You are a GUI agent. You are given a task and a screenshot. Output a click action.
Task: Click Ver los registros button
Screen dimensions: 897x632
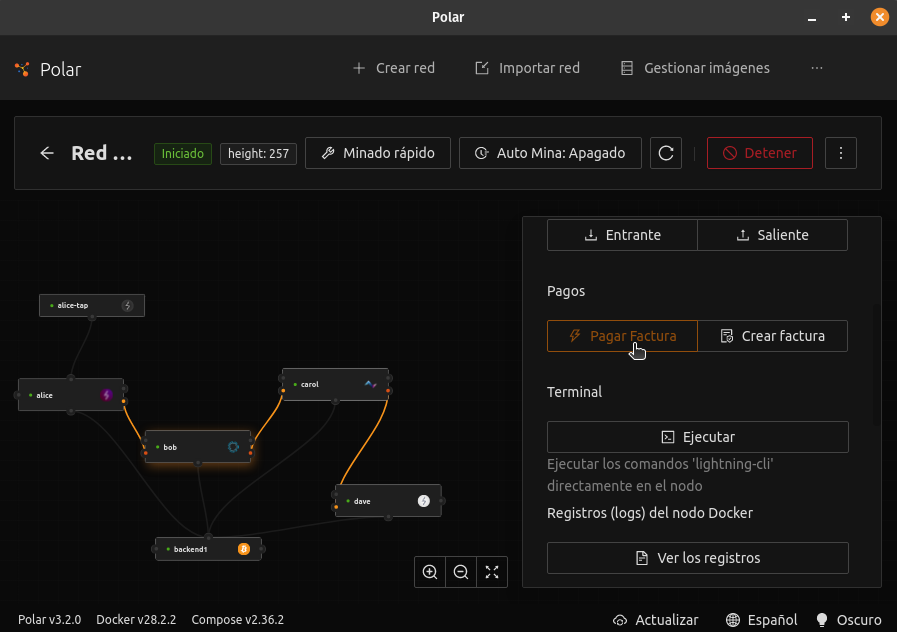click(x=698, y=558)
